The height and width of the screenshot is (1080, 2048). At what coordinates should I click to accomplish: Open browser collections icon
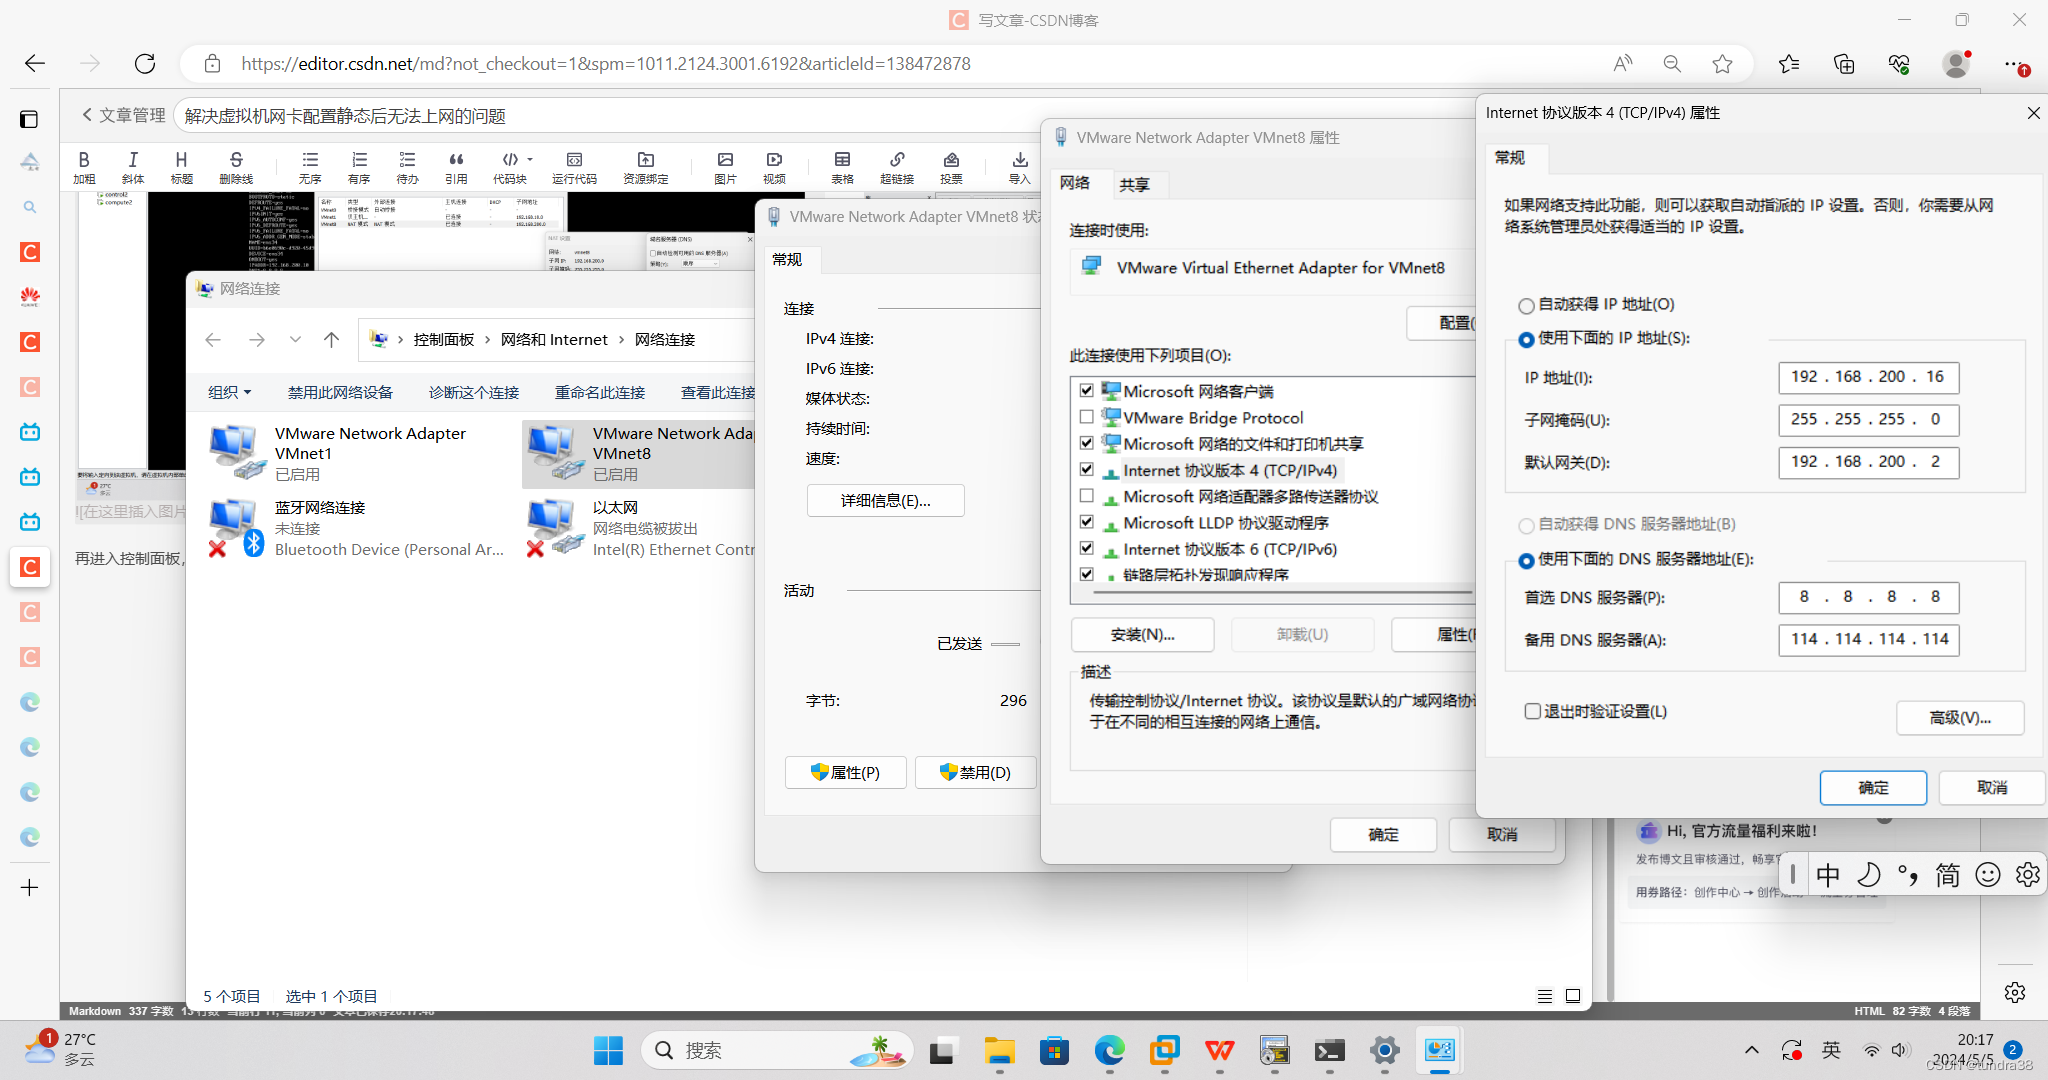(x=1844, y=64)
